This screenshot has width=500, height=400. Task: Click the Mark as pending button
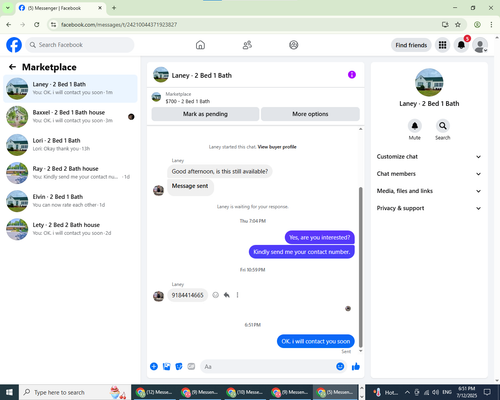pos(205,114)
